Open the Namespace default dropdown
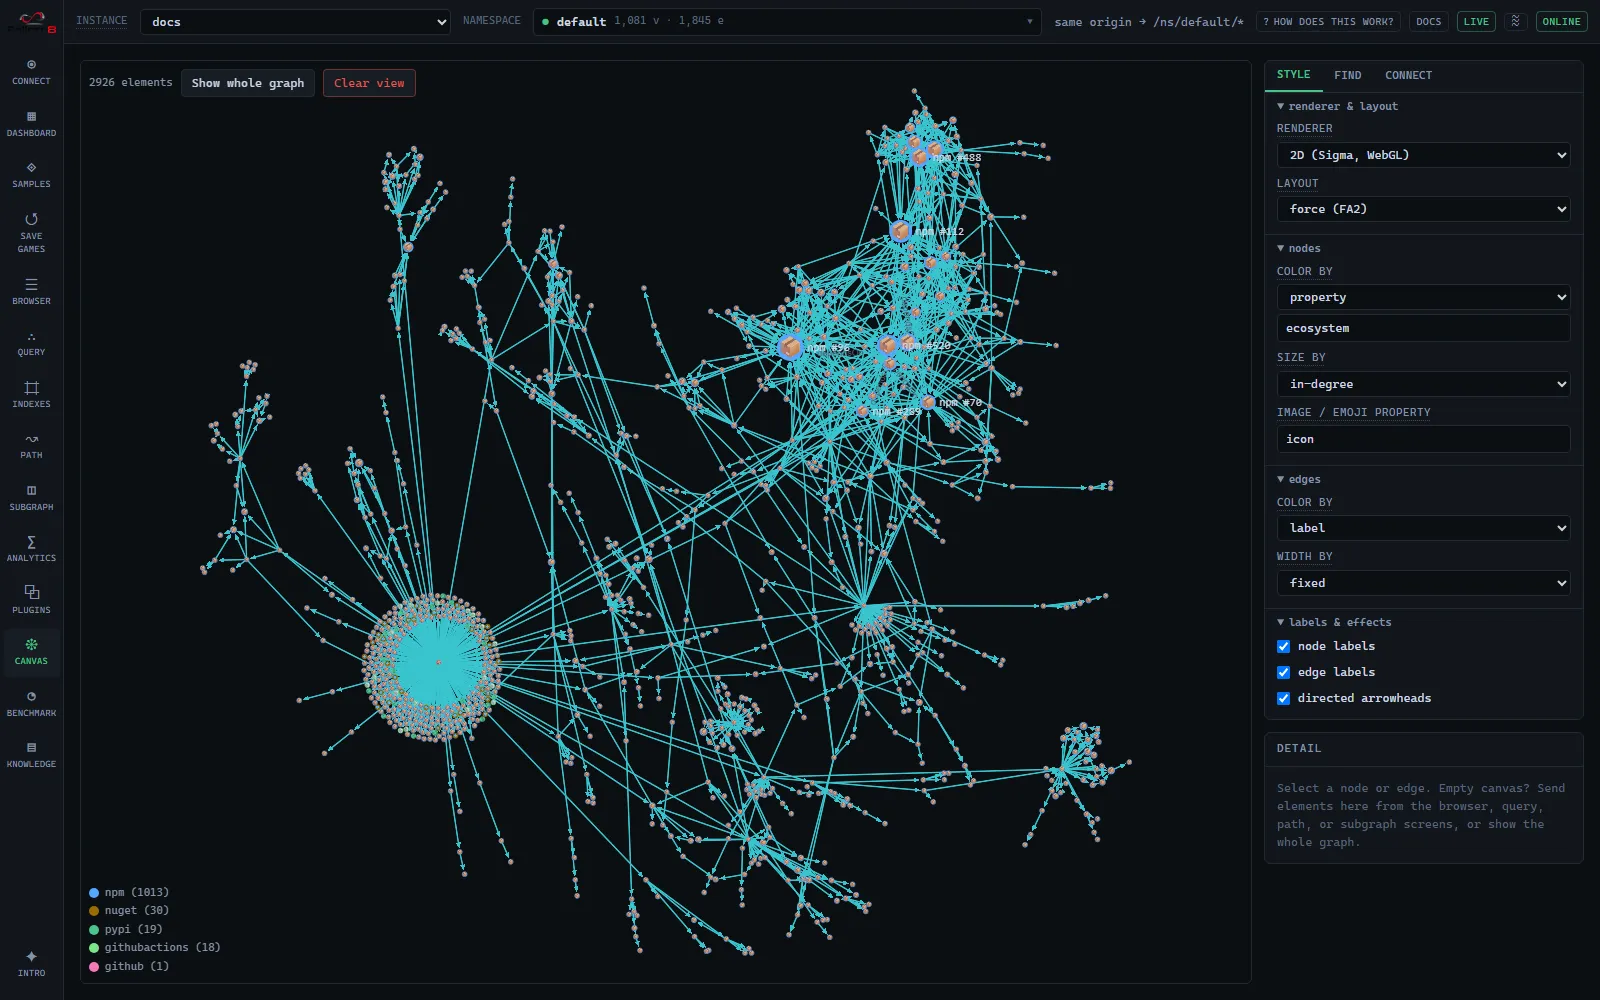 coord(787,21)
